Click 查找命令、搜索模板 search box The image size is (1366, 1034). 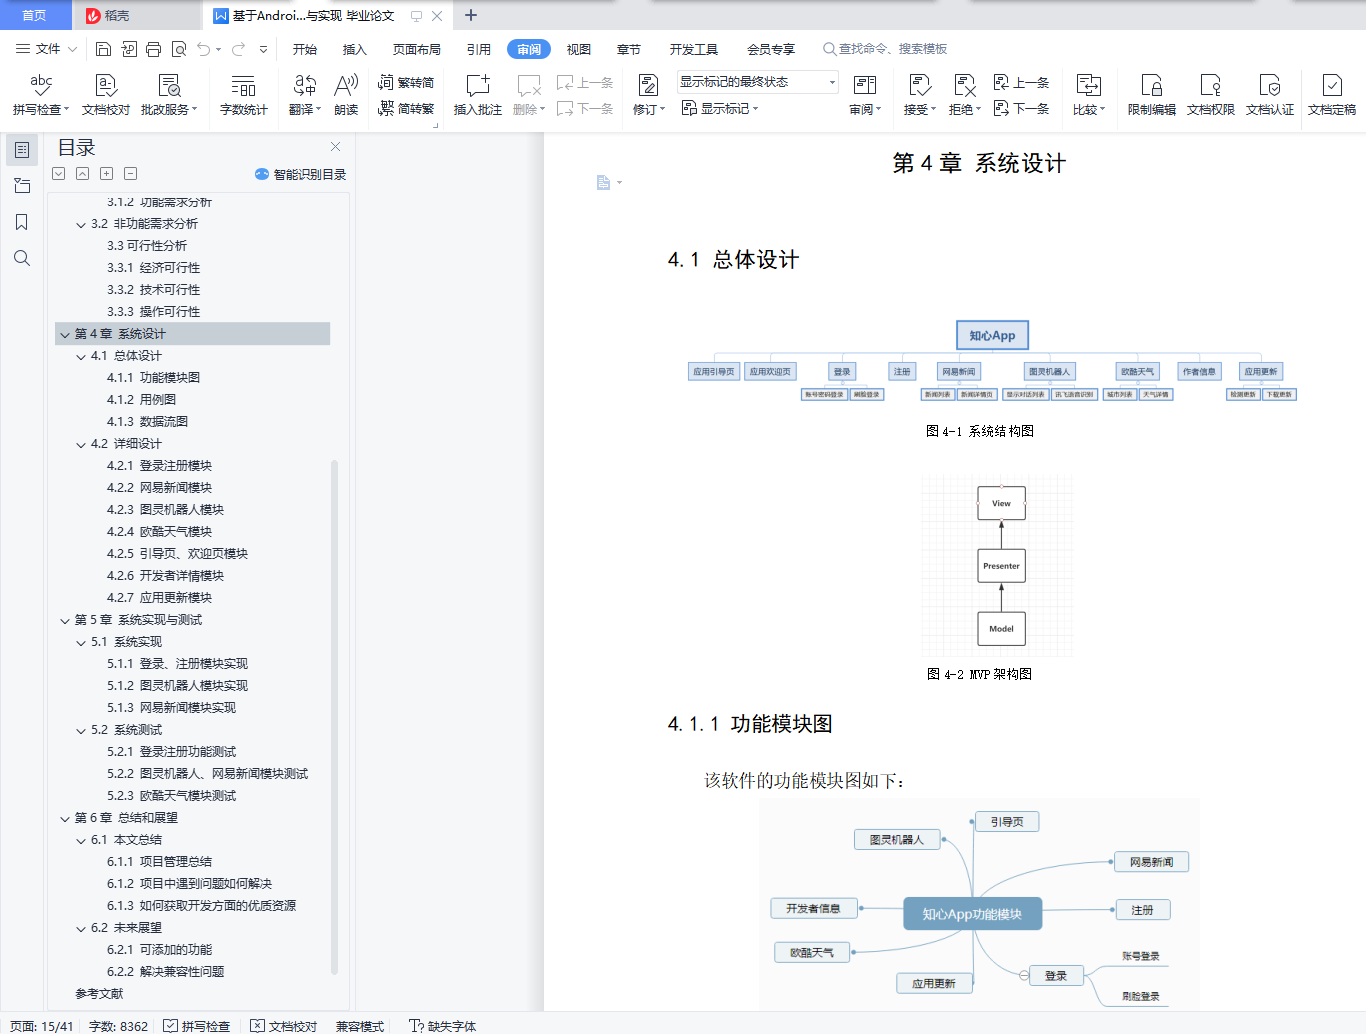click(885, 49)
